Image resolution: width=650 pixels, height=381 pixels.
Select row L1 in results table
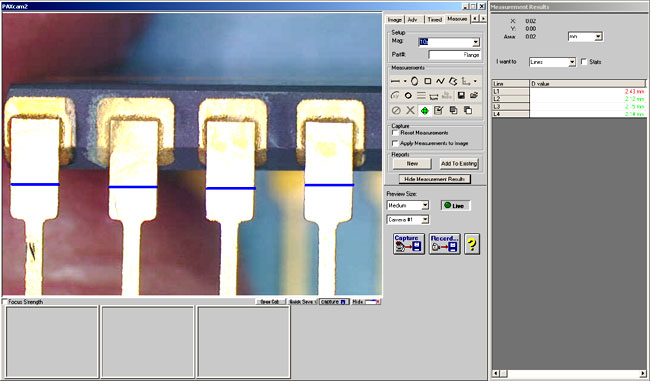coord(569,92)
